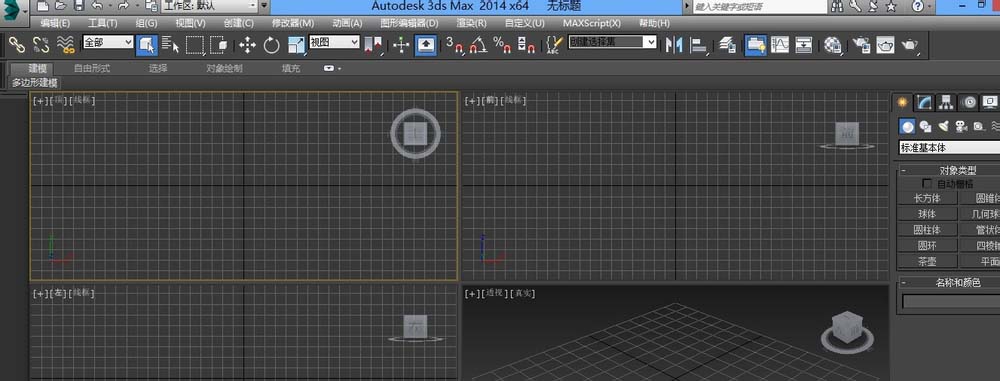Redo the action with the redo arrow
Image resolution: width=1000 pixels, height=381 pixels.
tap(123, 6)
